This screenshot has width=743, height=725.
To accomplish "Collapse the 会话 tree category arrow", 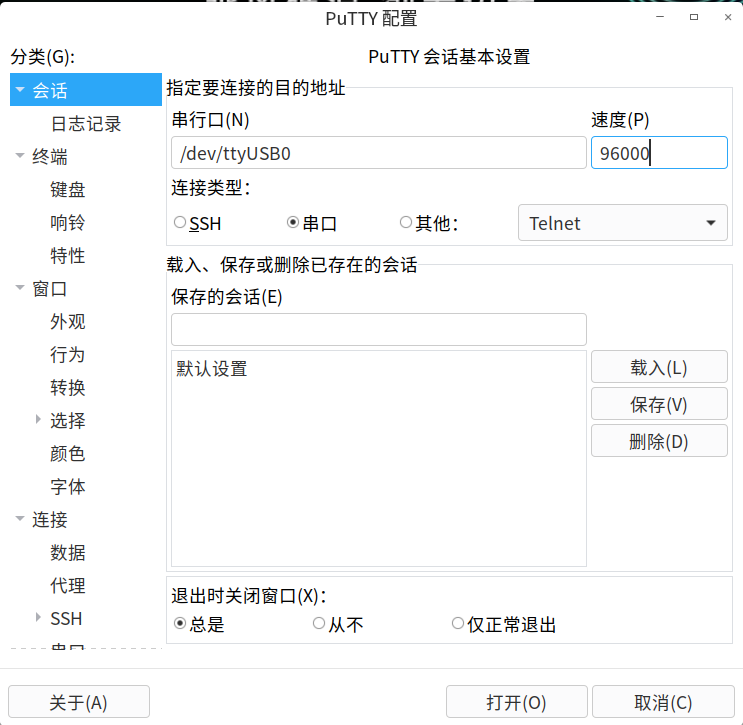I will [20, 89].
